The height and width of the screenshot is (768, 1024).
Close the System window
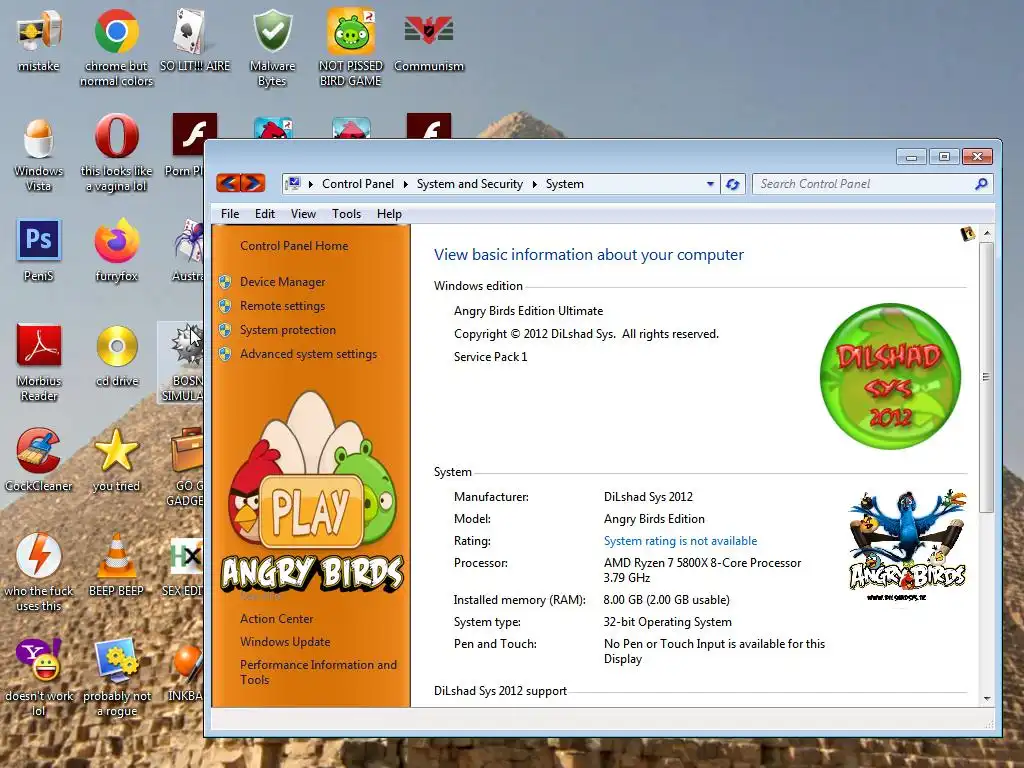tap(977, 157)
